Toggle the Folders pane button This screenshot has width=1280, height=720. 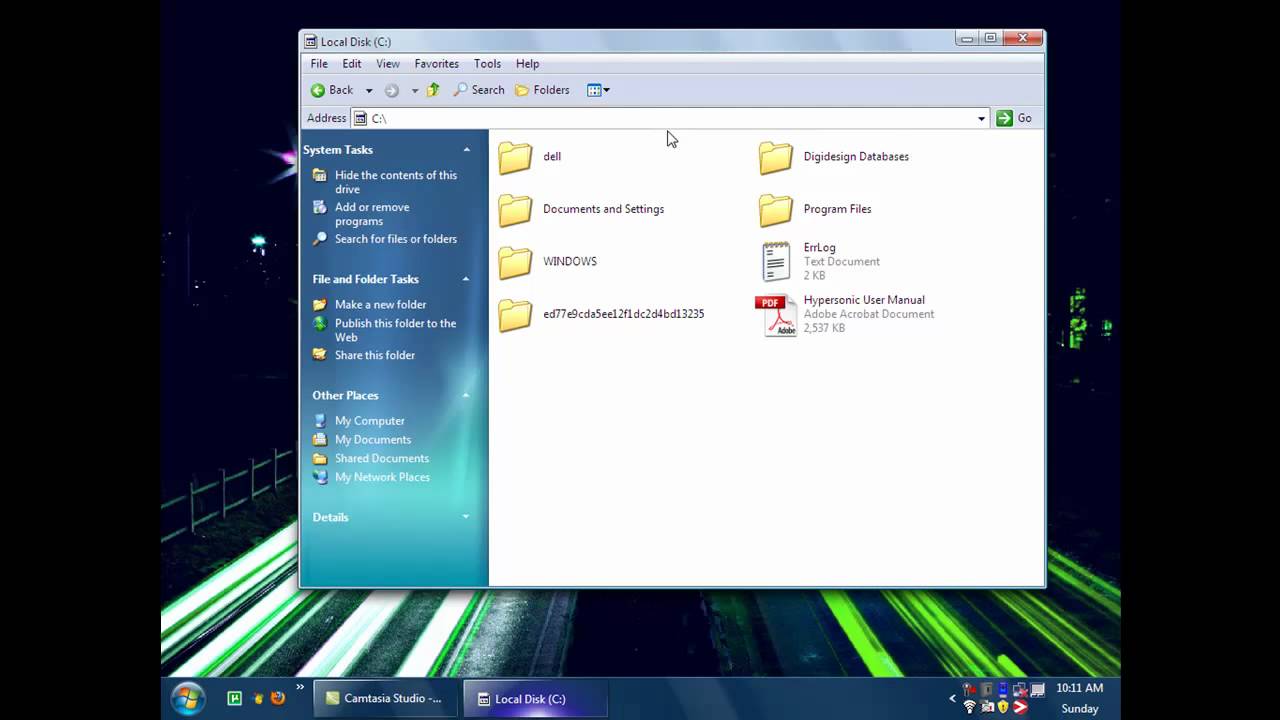tap(542, 90)
